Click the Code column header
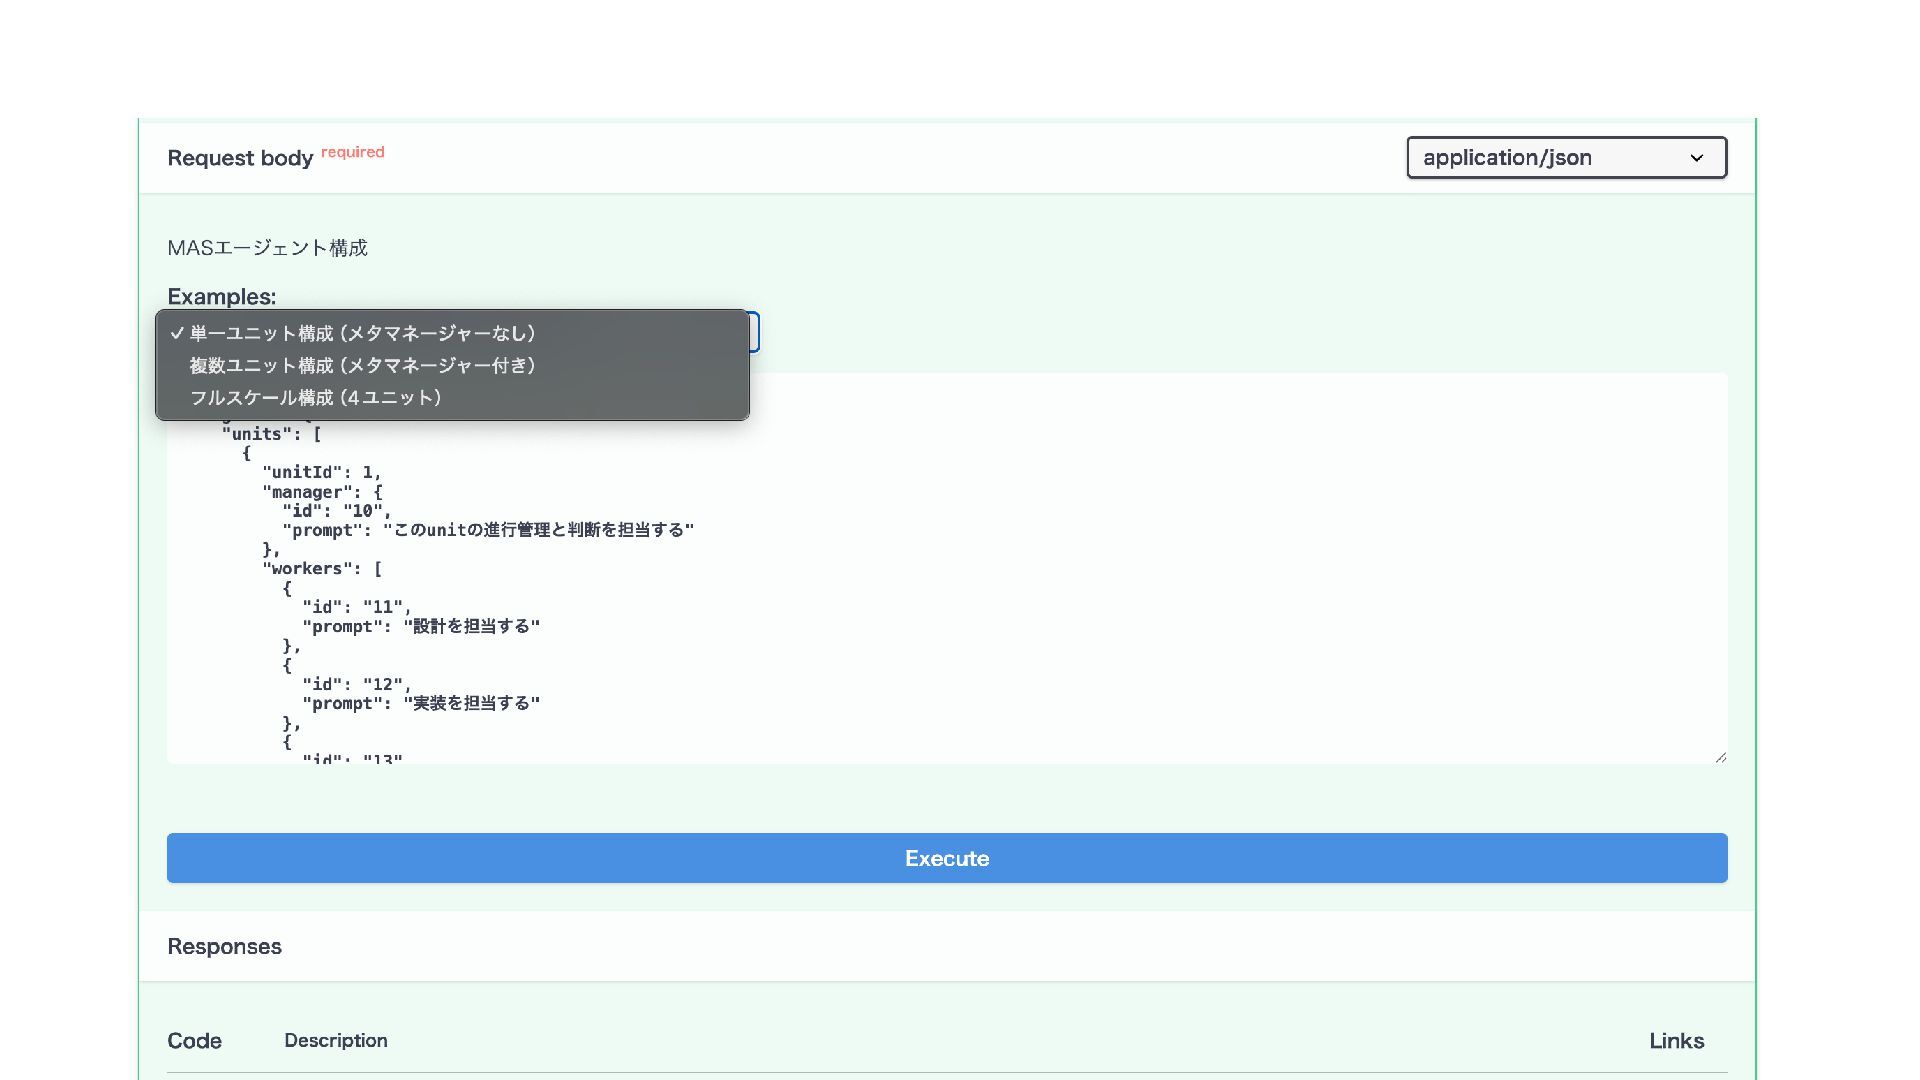The image size is (1920, 1080). 194,1040
